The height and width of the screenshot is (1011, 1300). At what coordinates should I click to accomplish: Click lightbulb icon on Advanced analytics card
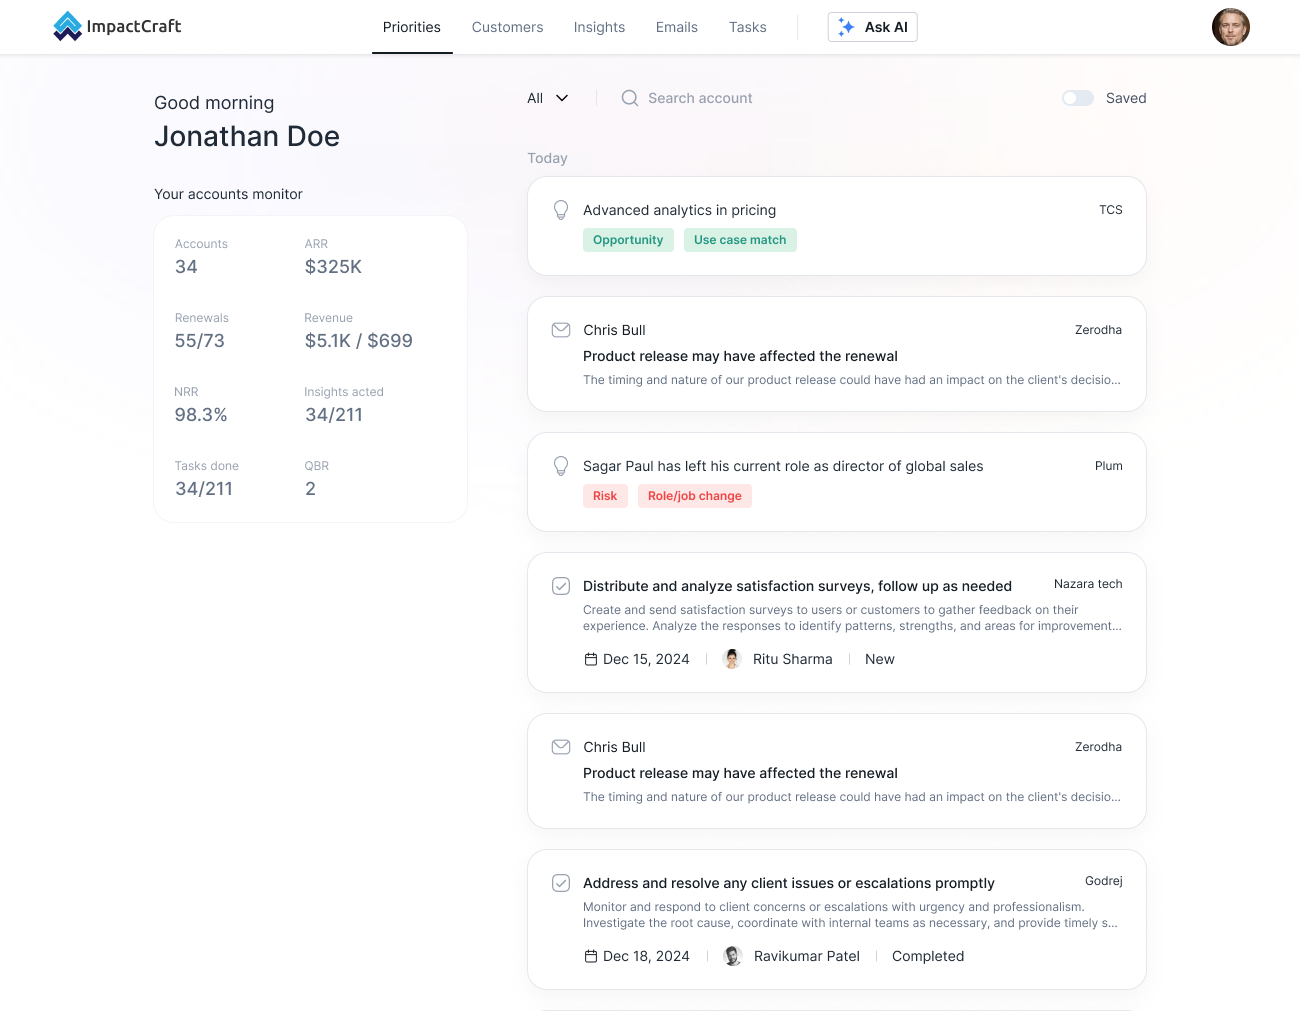(561, 210)
